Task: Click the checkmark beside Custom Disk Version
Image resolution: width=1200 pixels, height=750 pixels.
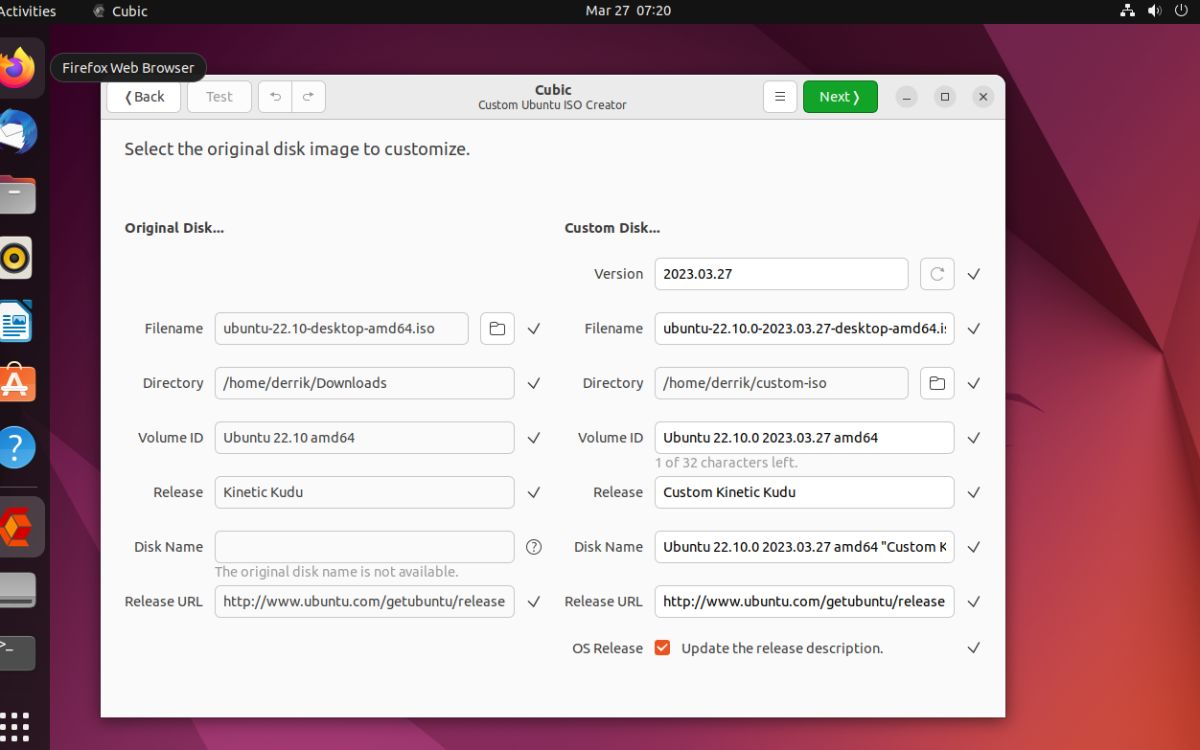Action: tap(973, 273)
